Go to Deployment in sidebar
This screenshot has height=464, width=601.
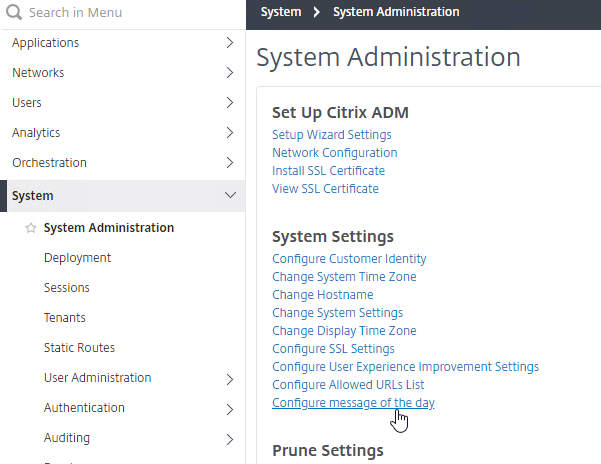point(77,257)
